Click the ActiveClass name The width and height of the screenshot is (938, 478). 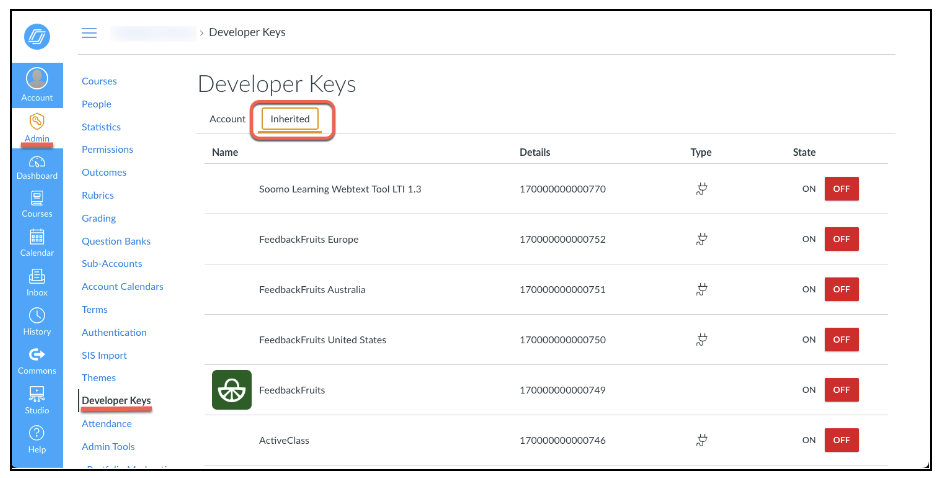coord(284,440)
